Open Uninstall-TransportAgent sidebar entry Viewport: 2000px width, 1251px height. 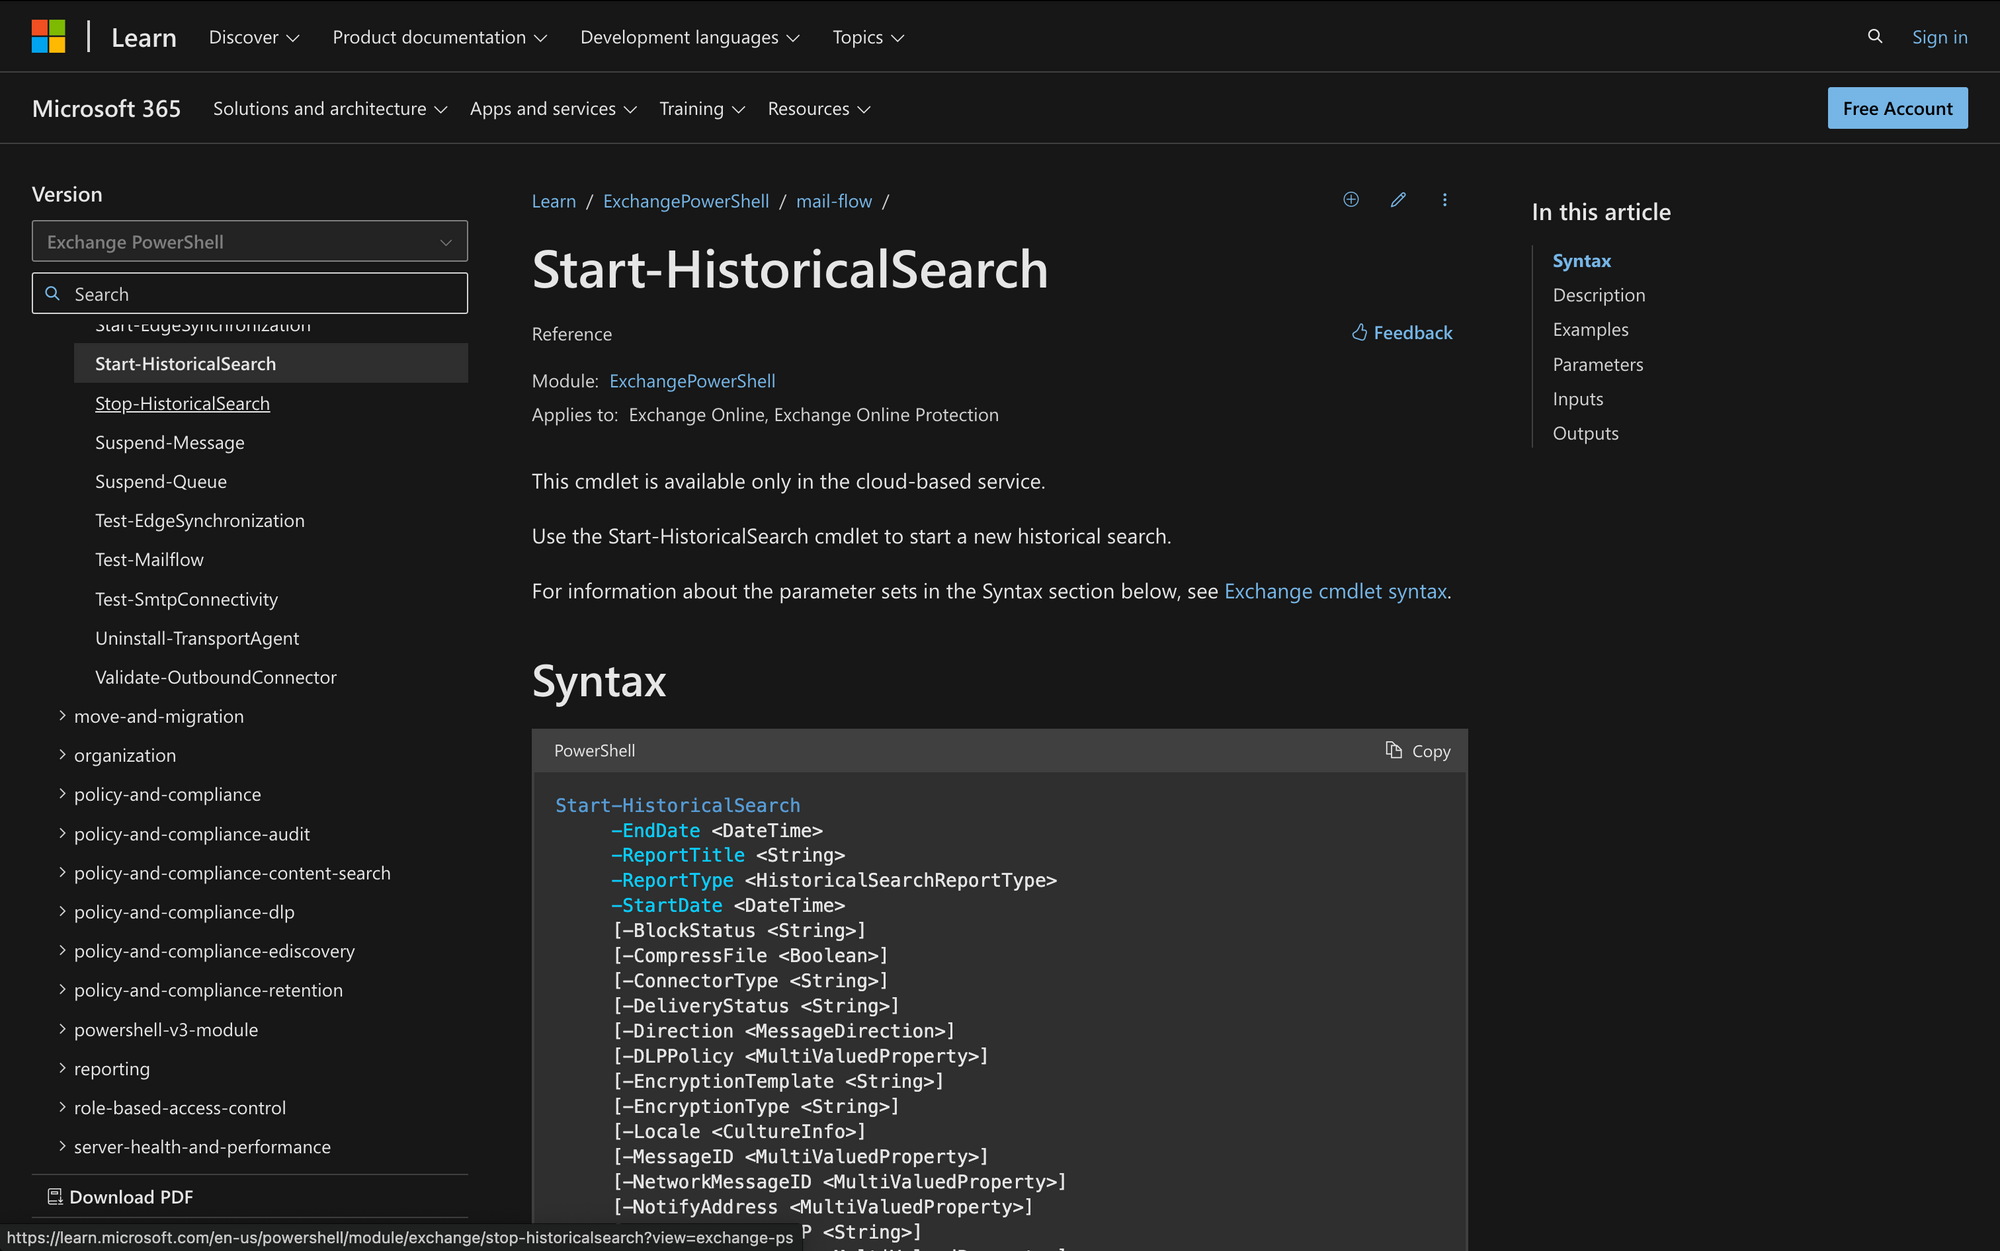197,638
